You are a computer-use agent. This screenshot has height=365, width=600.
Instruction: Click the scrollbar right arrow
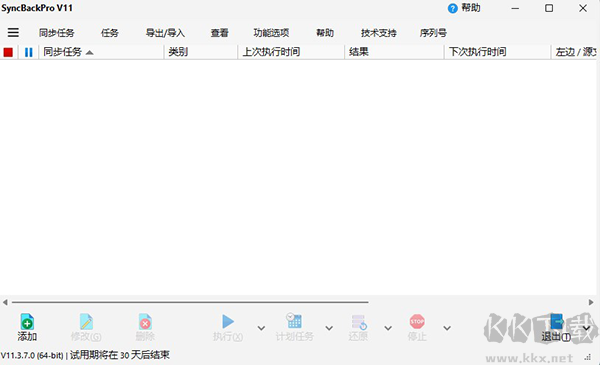pyautogui.click(x=591, y=302)
